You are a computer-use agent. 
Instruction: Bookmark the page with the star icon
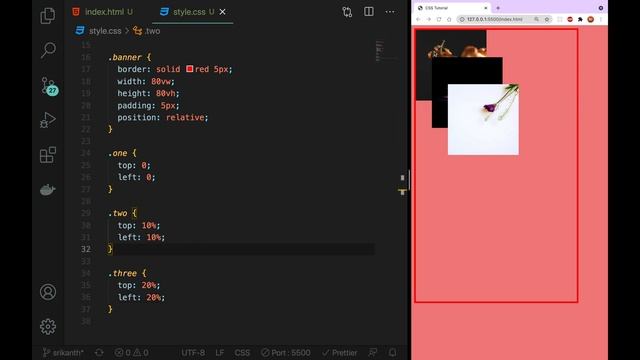[547, 19]
